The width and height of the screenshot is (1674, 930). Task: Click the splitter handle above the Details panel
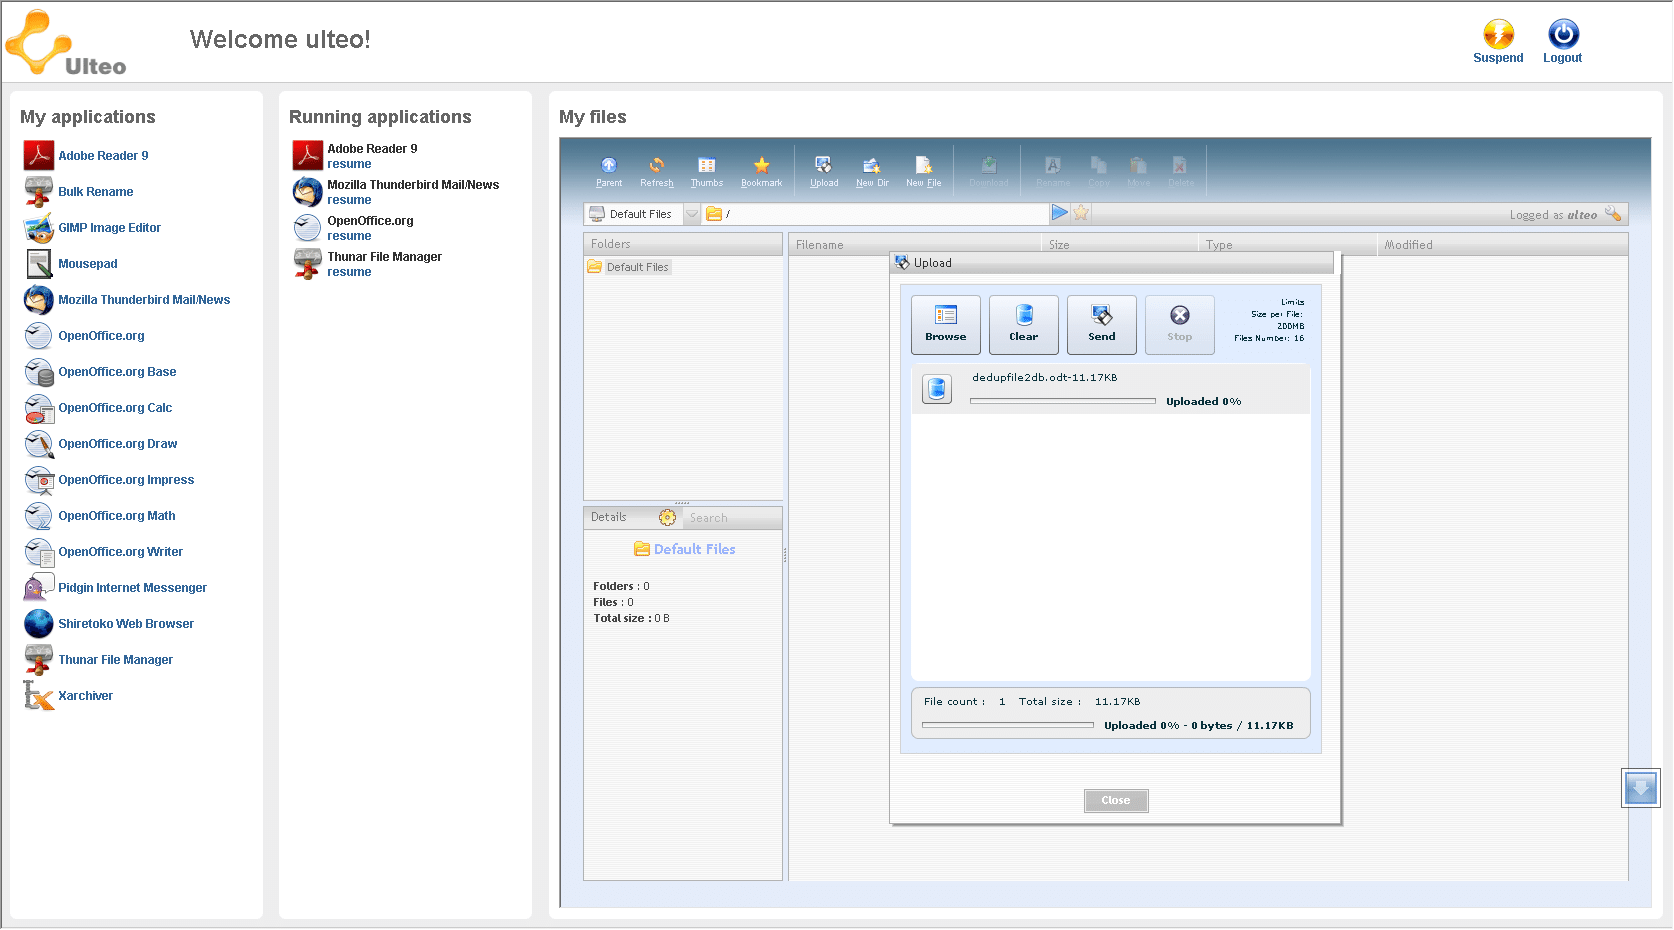[682, 503]
